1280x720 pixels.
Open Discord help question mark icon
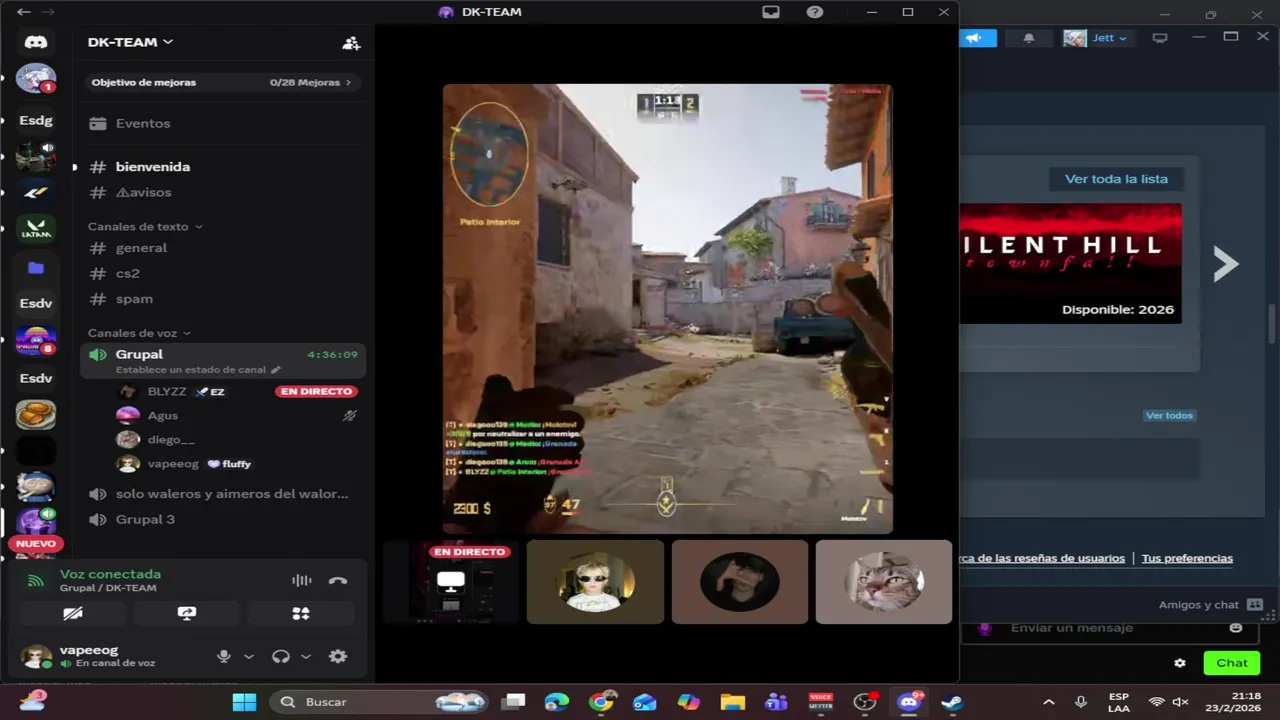(x=815, y=12)
